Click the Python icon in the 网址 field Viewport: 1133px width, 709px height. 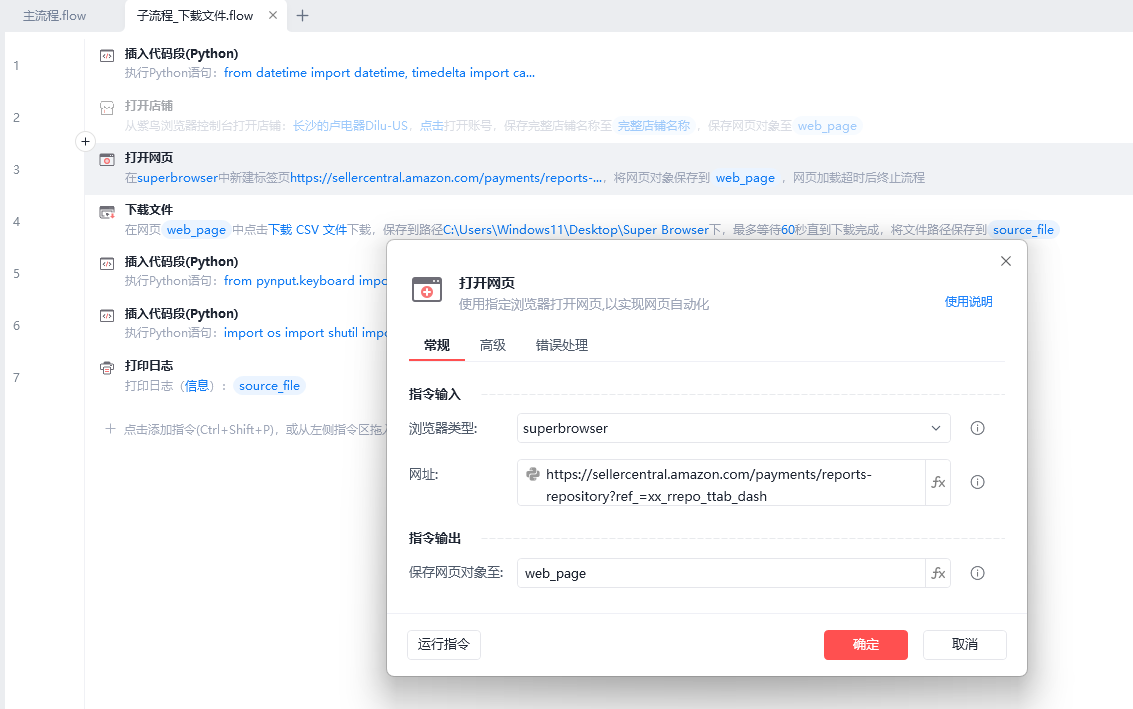533,474
